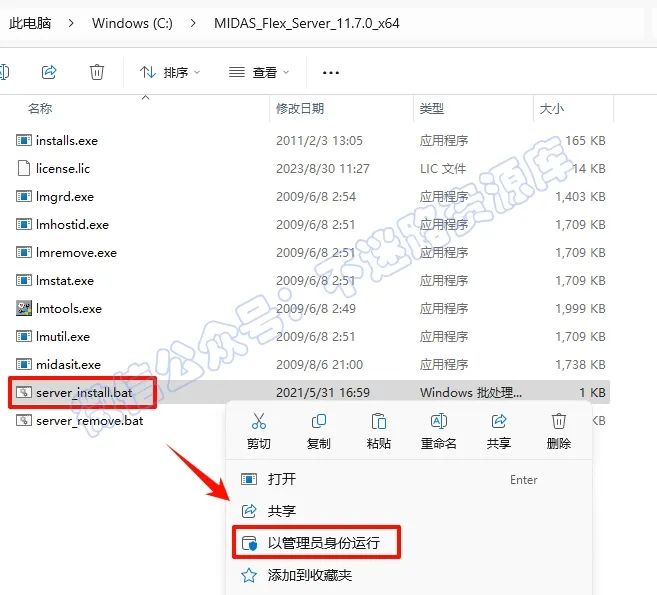Select the lmgrd.exe file name

[65, 196]
